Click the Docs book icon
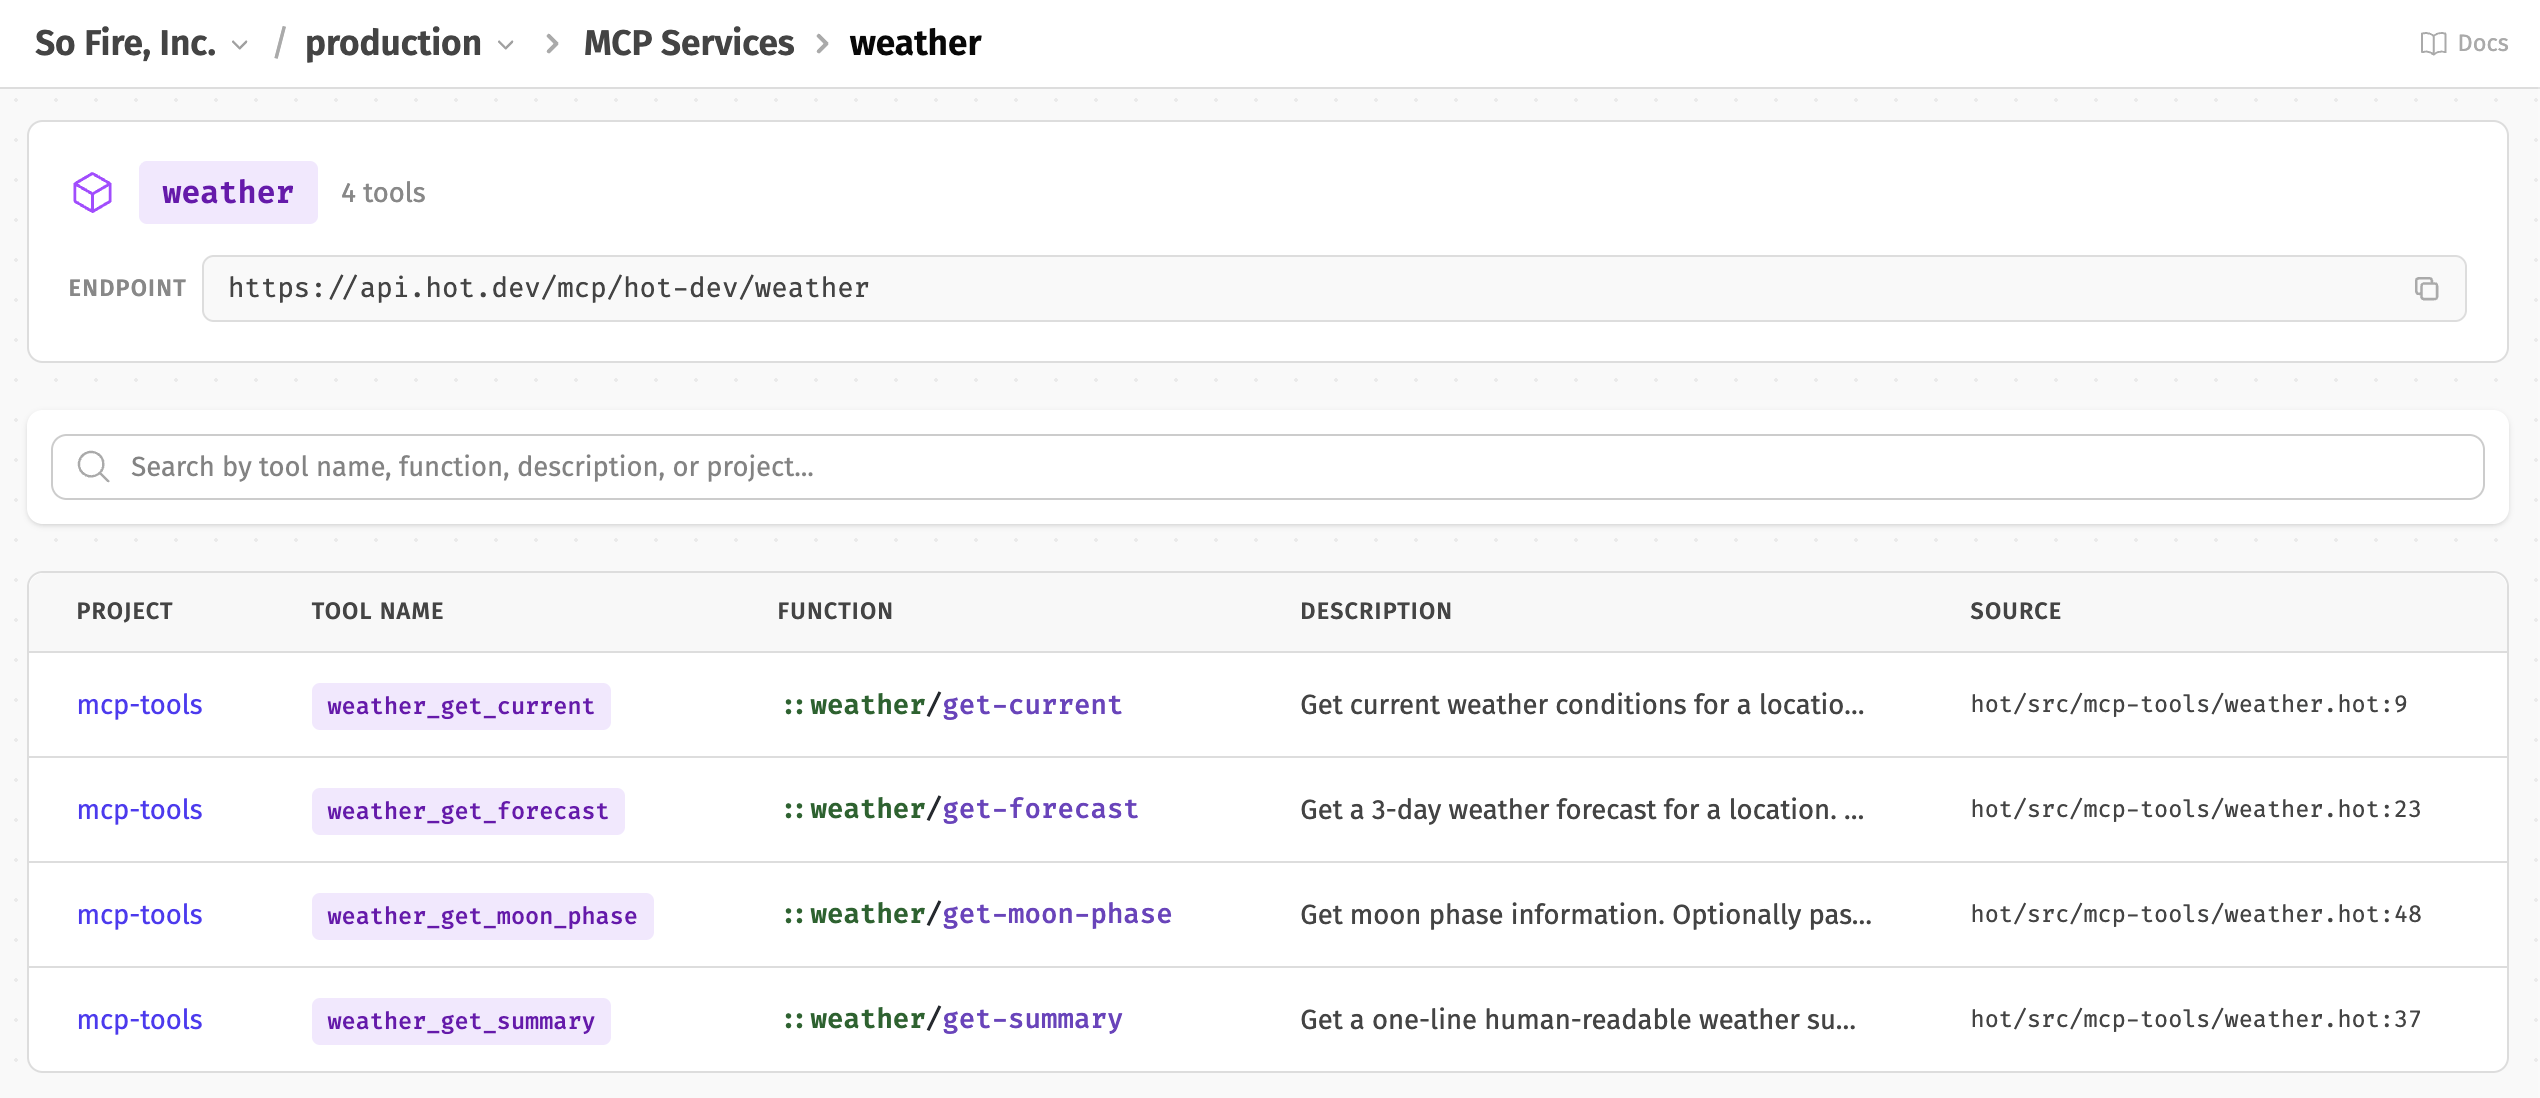 point(2432,44)
